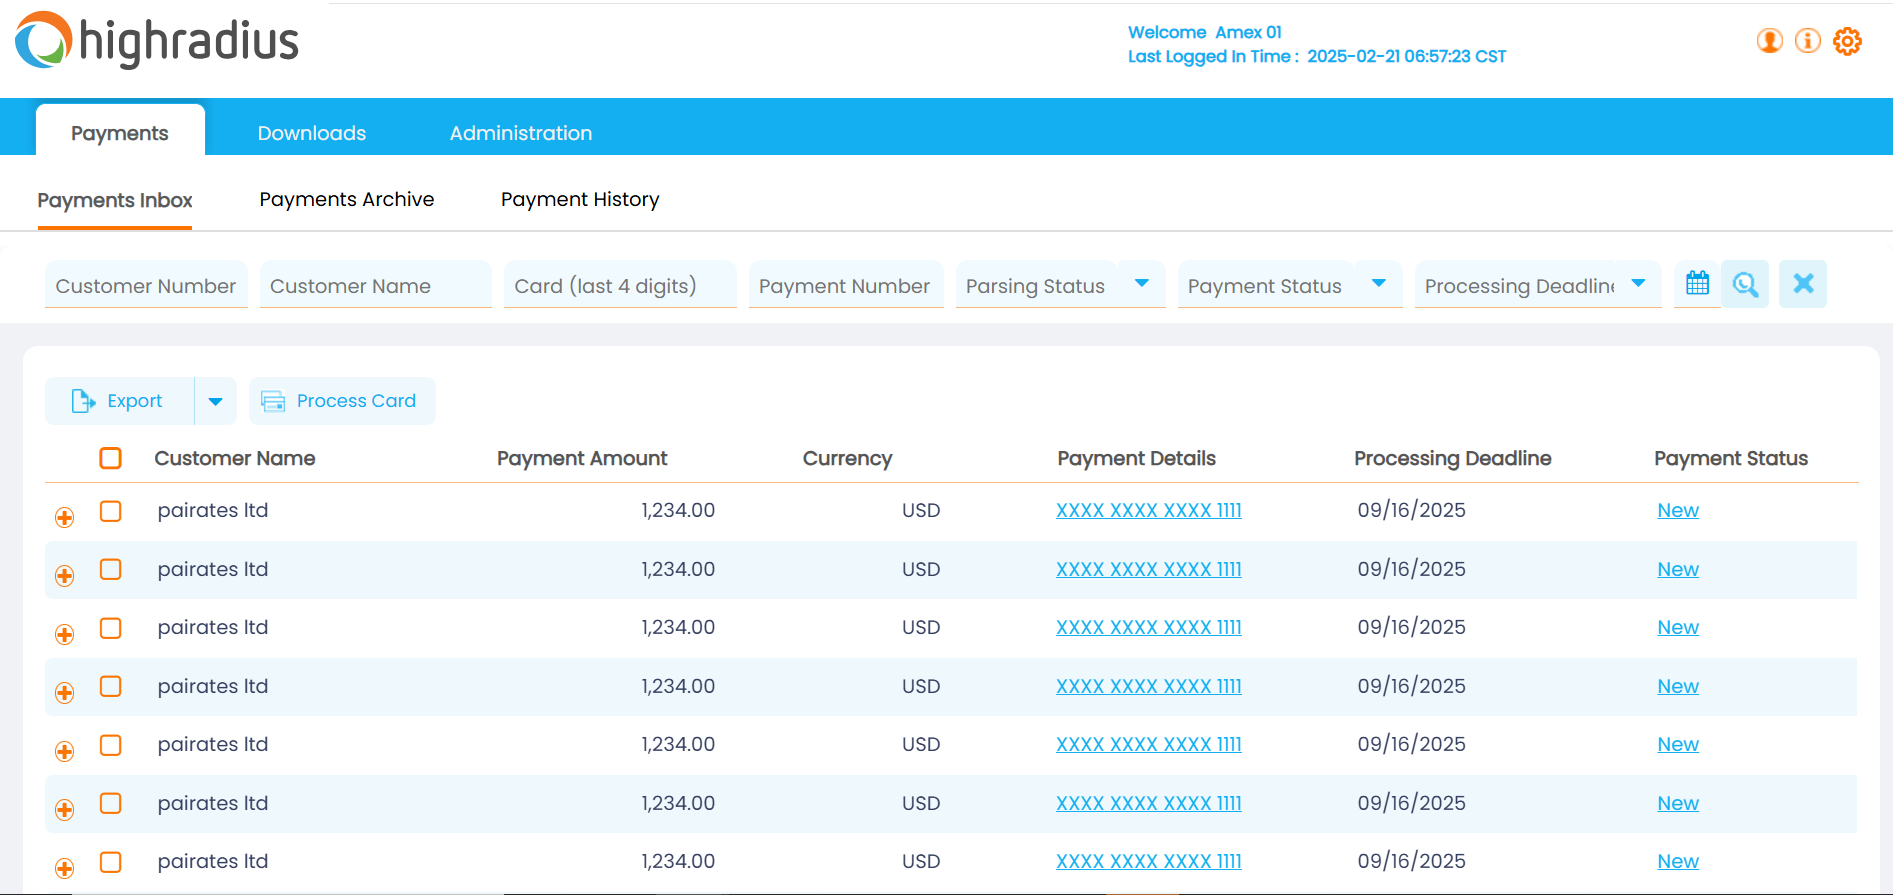This screenshot has width=1893, height=895.
Task: Clear filters with the X icon
Action: 1803,284
